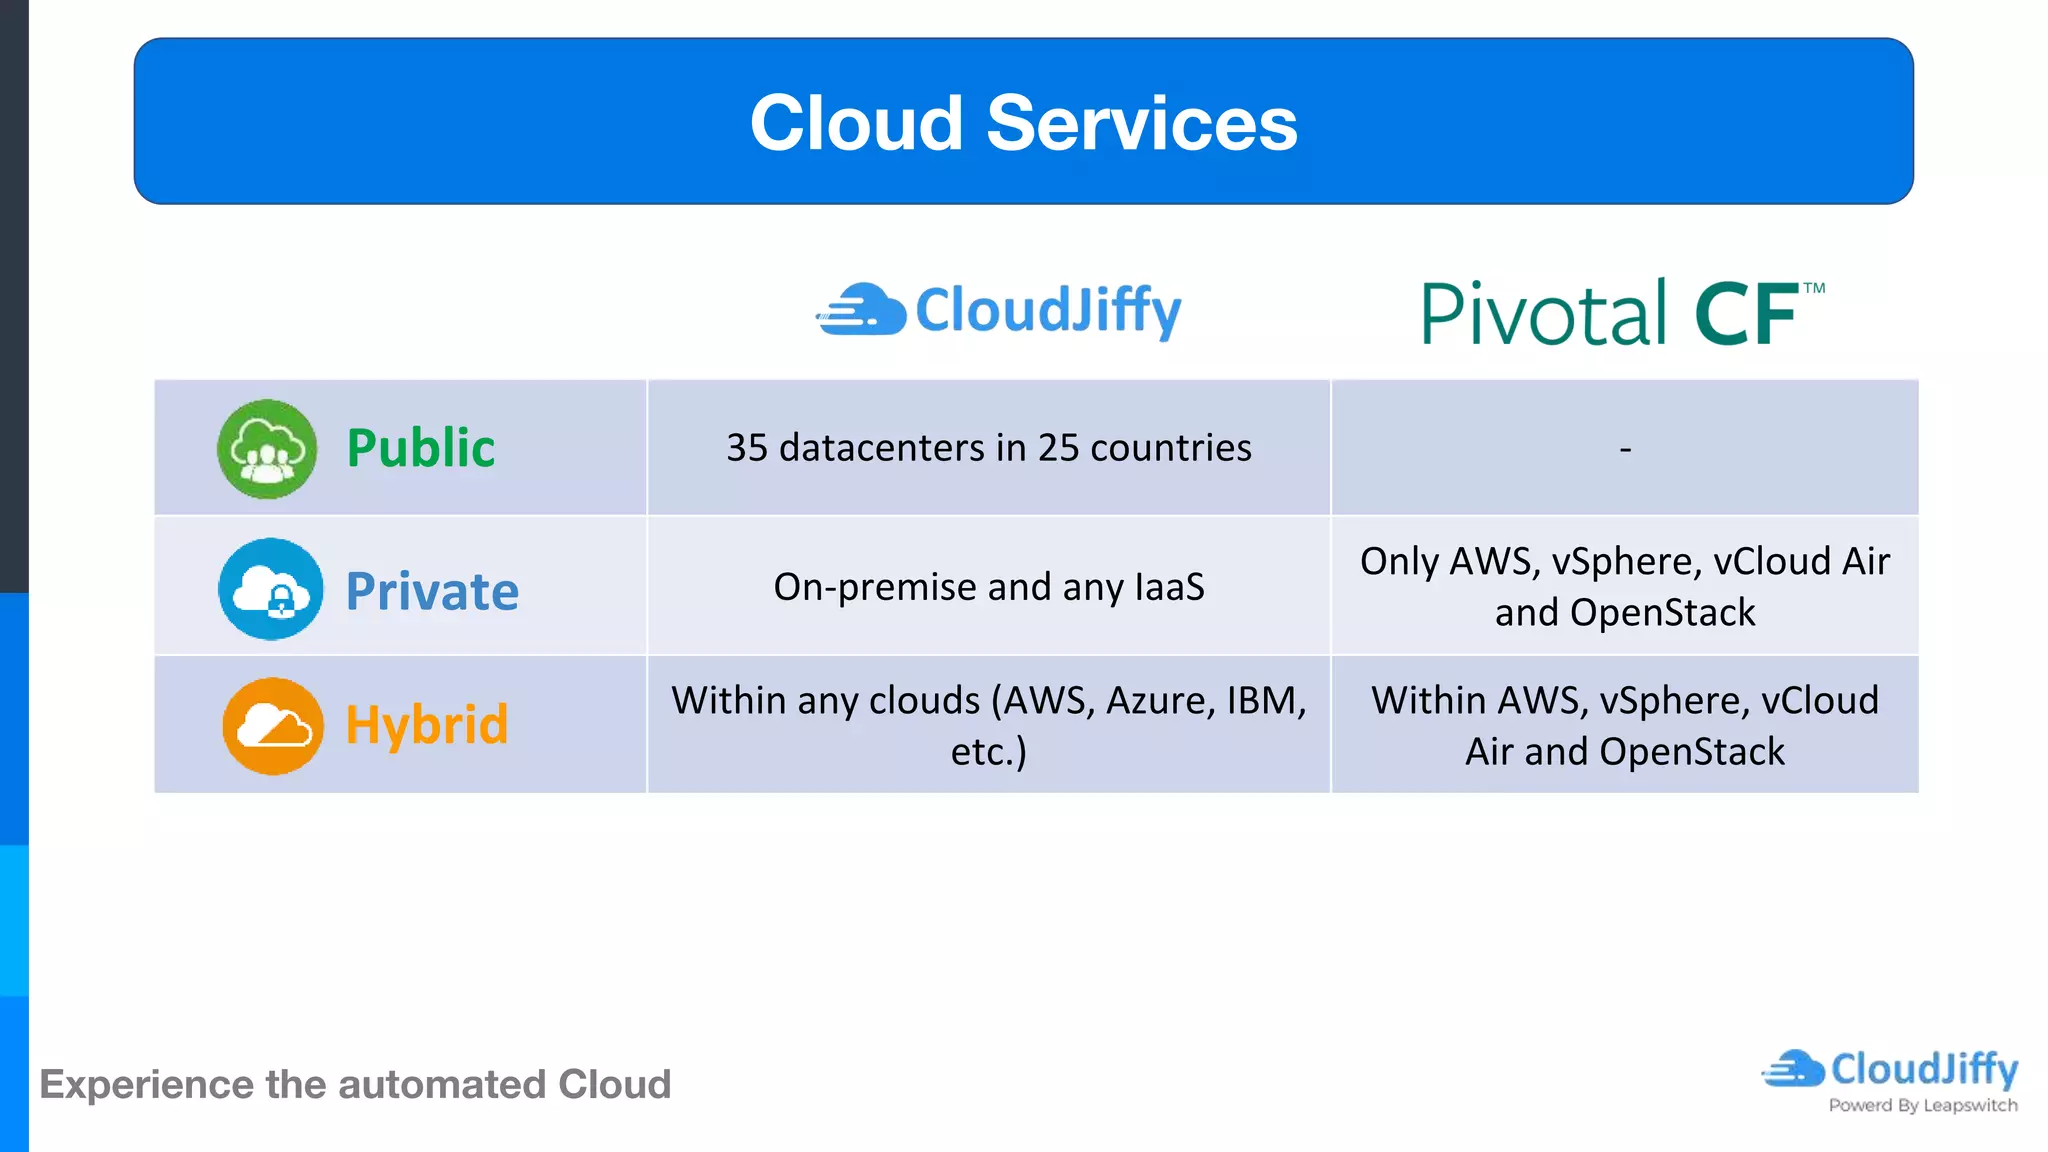
Task: Select the Cloud Services title banner
Action: click(x=1023, y=122)
